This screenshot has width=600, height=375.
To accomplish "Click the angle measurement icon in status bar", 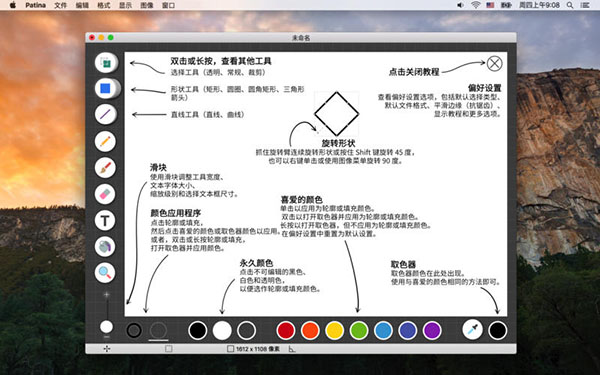I will pos(292,349).
